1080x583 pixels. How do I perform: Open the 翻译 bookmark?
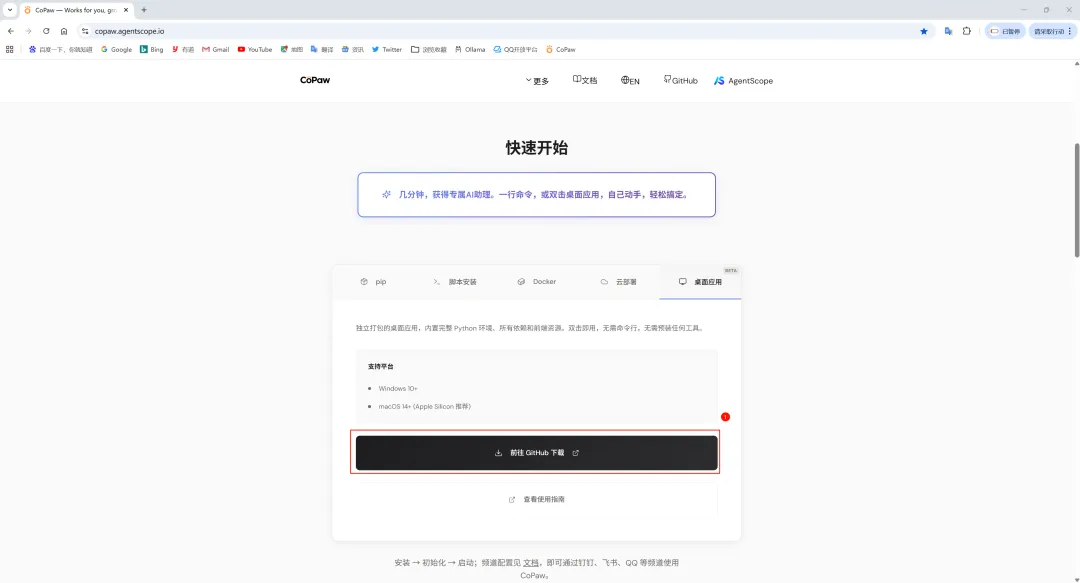click(x=322, y=50)
